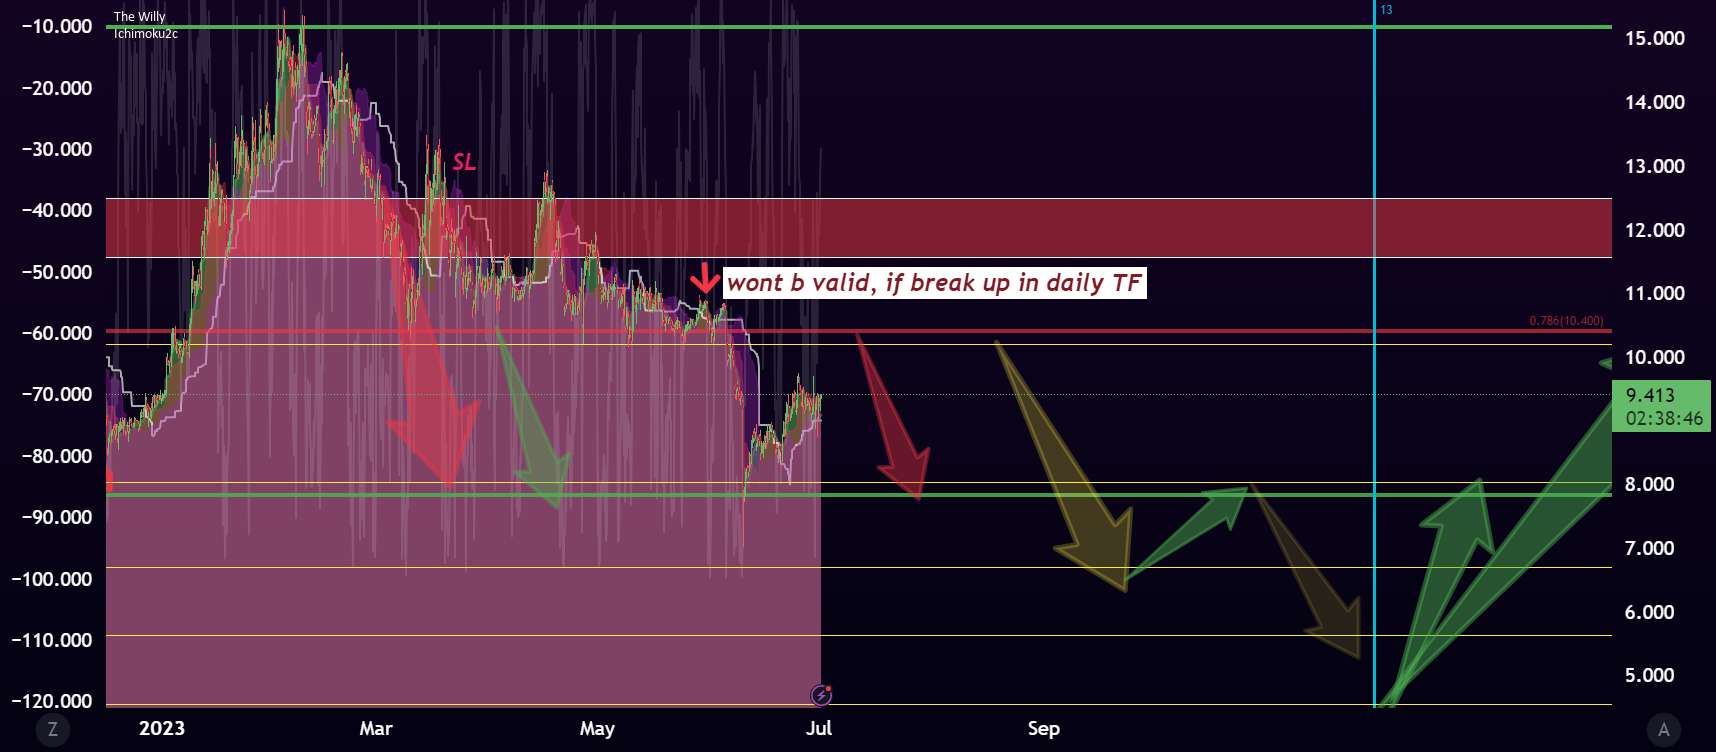Screen dimensions: 1716x752
Task: Toggle auto scale with the A button
Action: 1663,730
